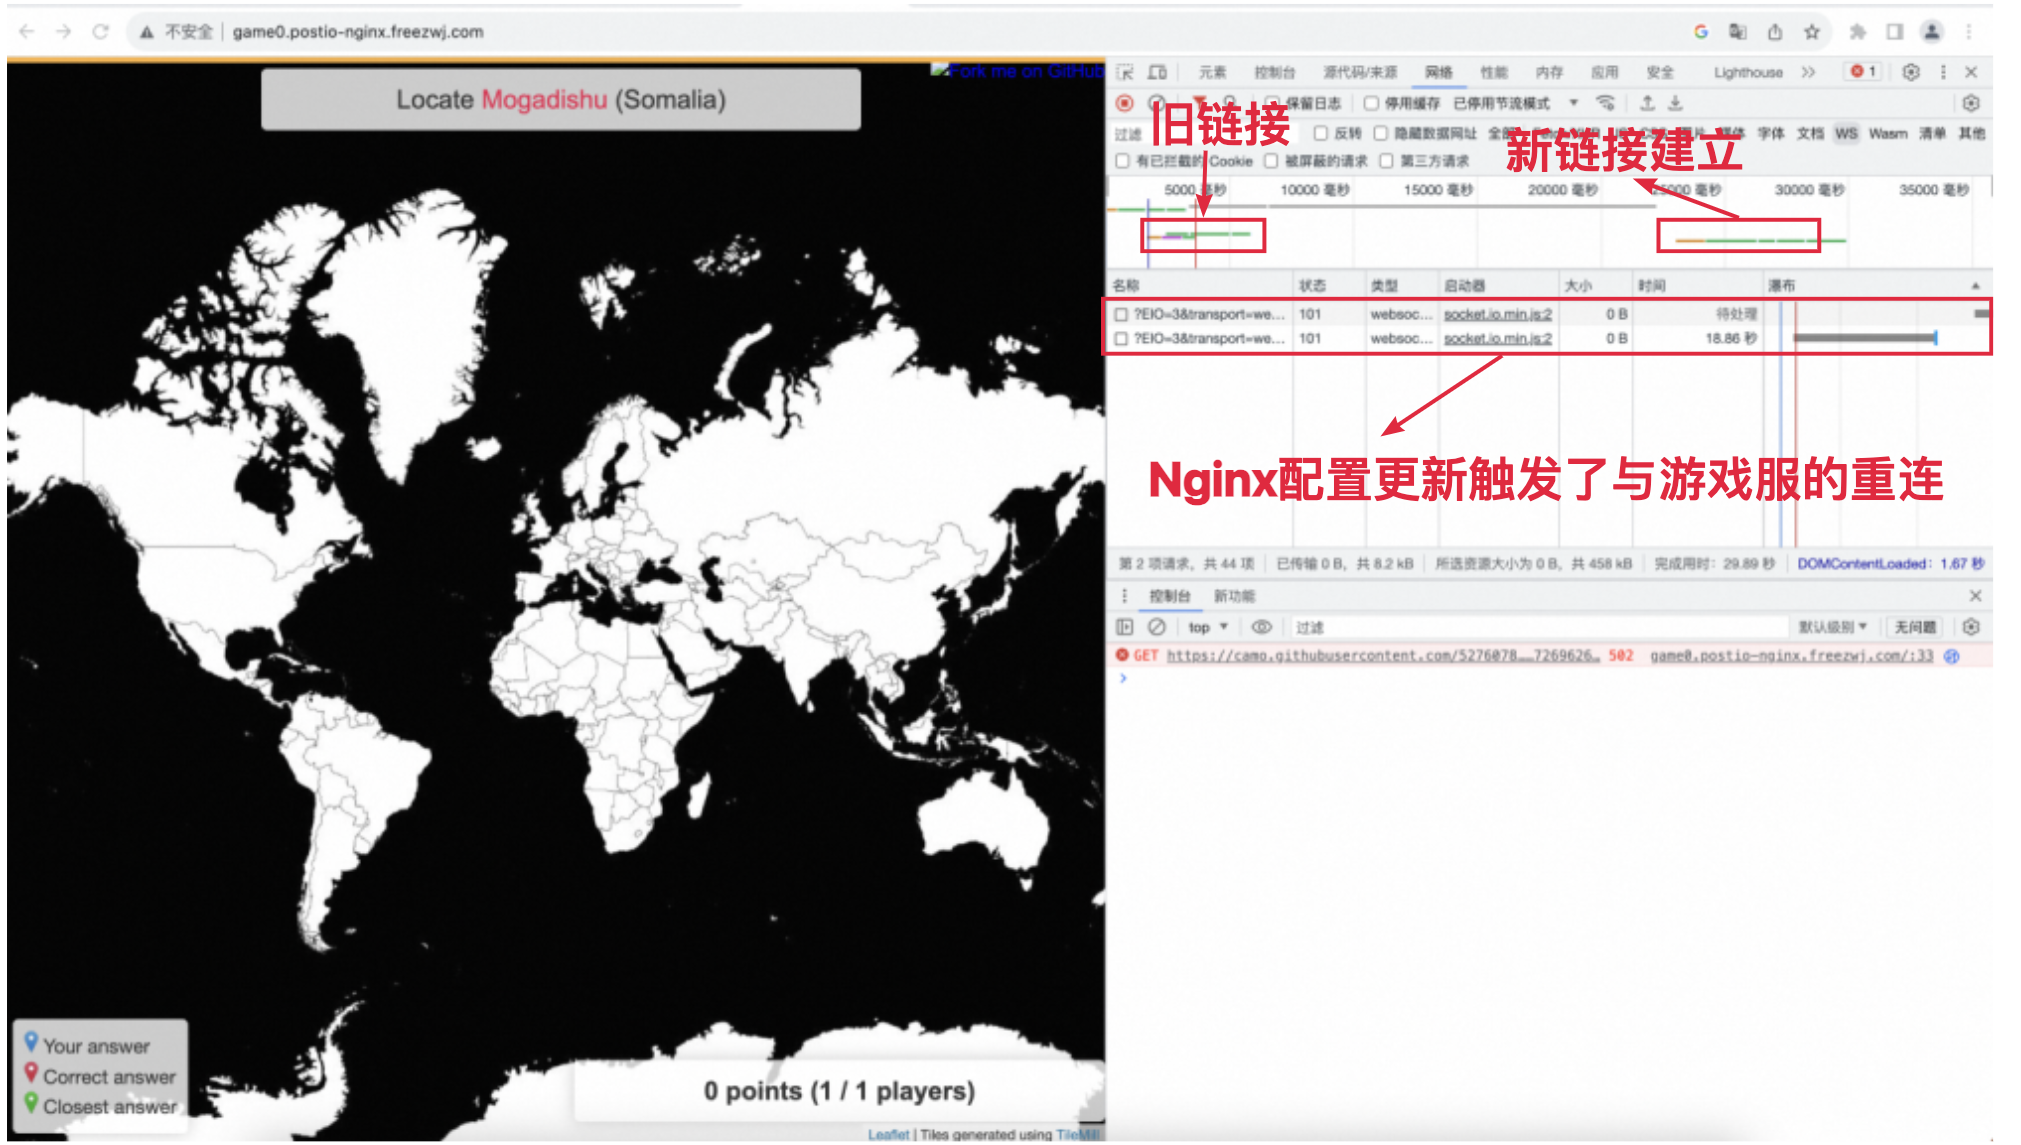Click the inspect element picker icon
Screen dimensions: 2021x1145
pos(1125,72)
